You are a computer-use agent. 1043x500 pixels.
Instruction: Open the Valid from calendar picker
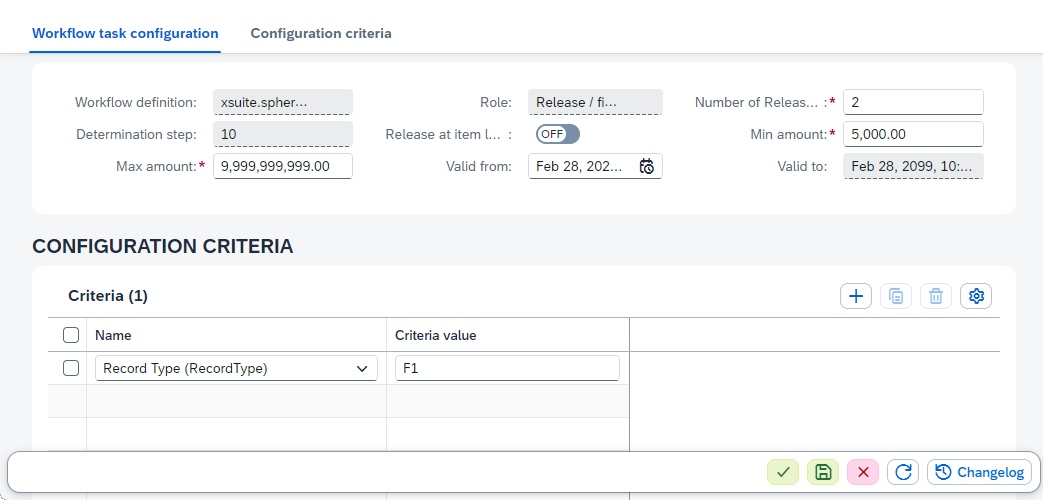(647, 167)
